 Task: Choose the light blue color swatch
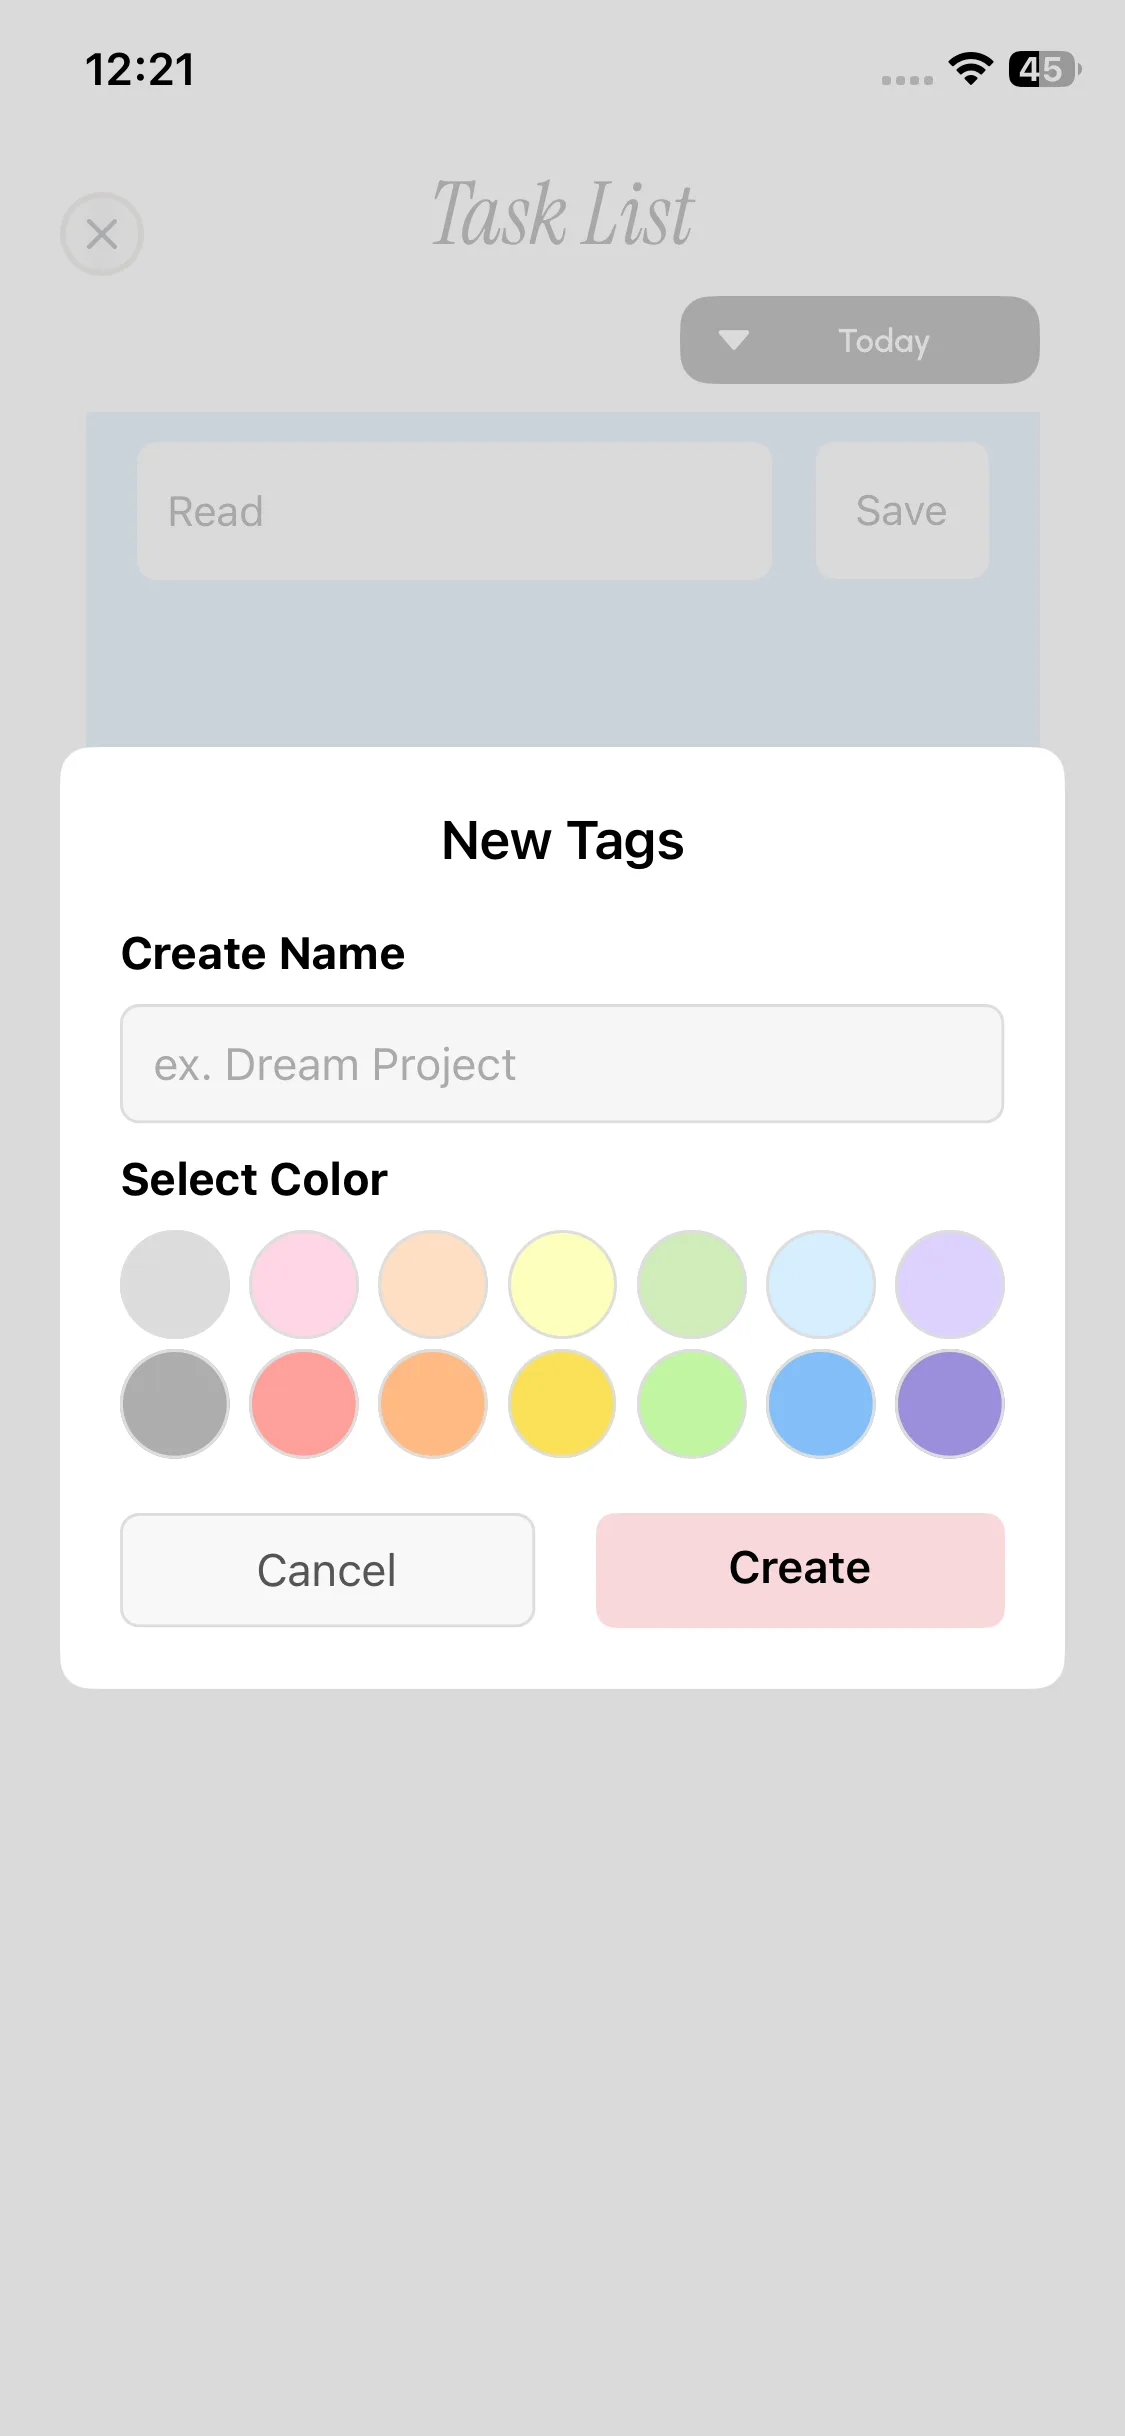click(821, 1284)
